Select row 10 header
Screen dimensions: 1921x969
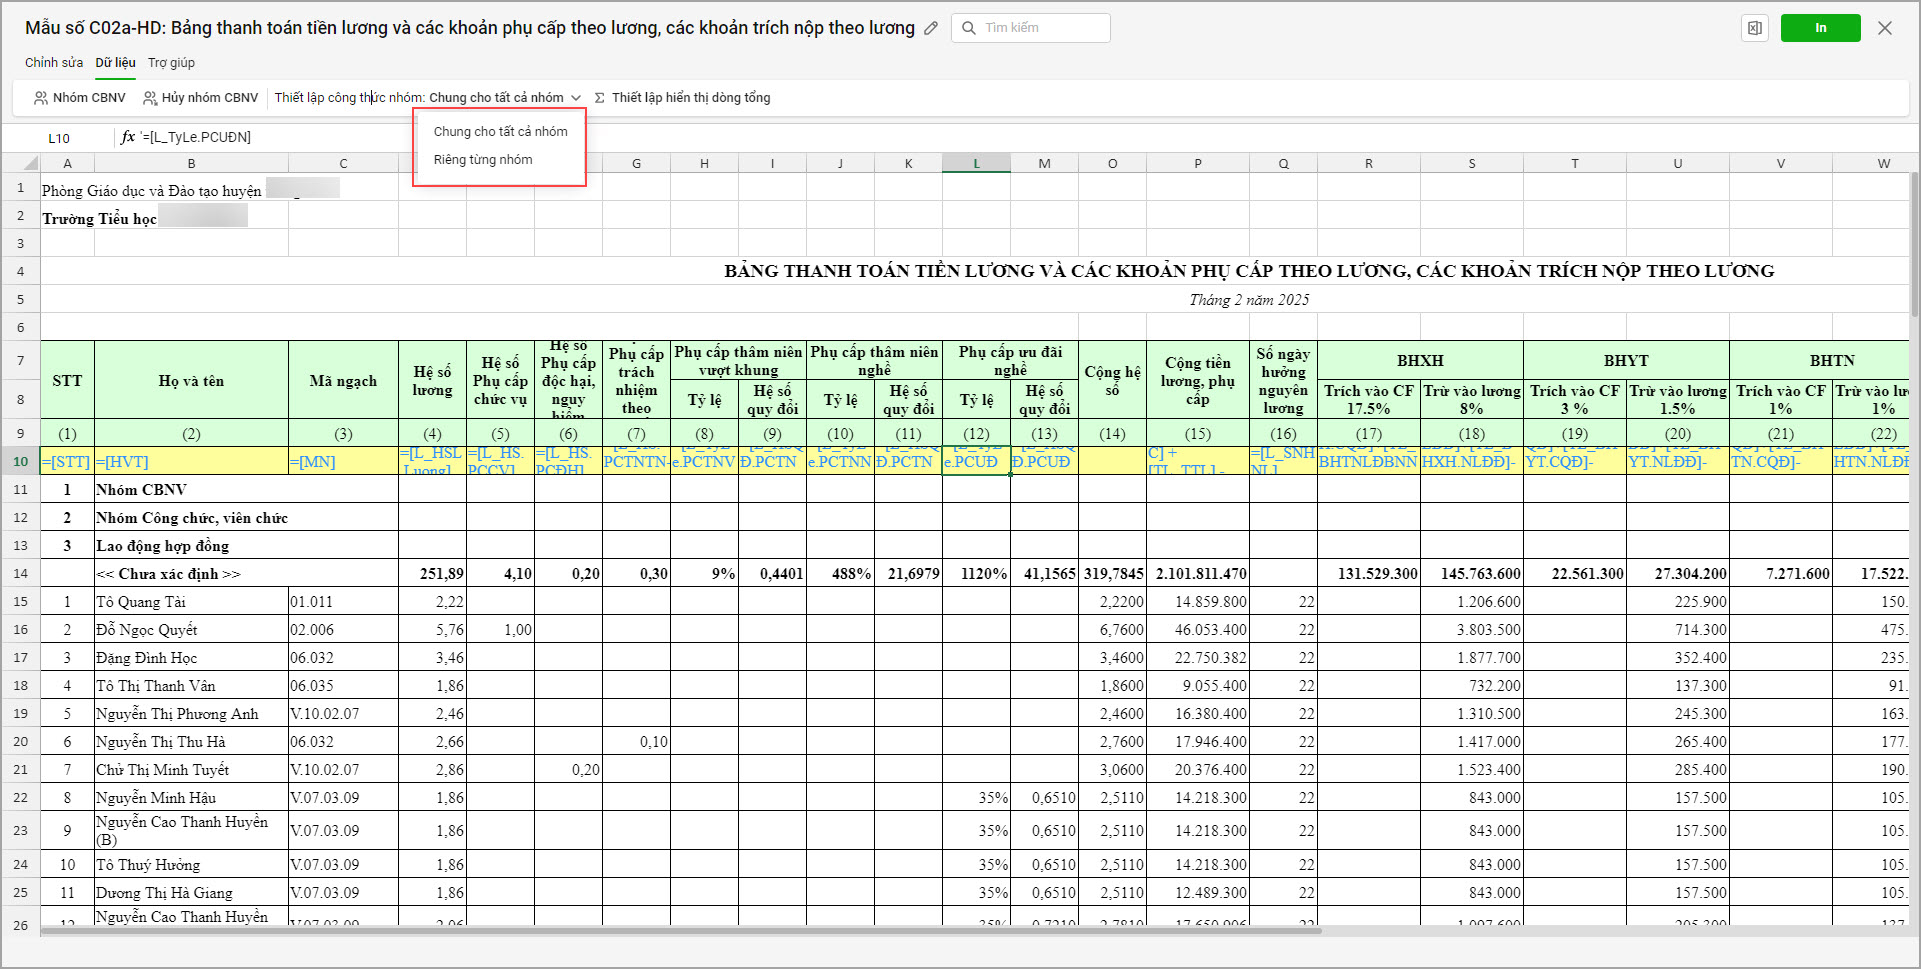click(20, 461)
